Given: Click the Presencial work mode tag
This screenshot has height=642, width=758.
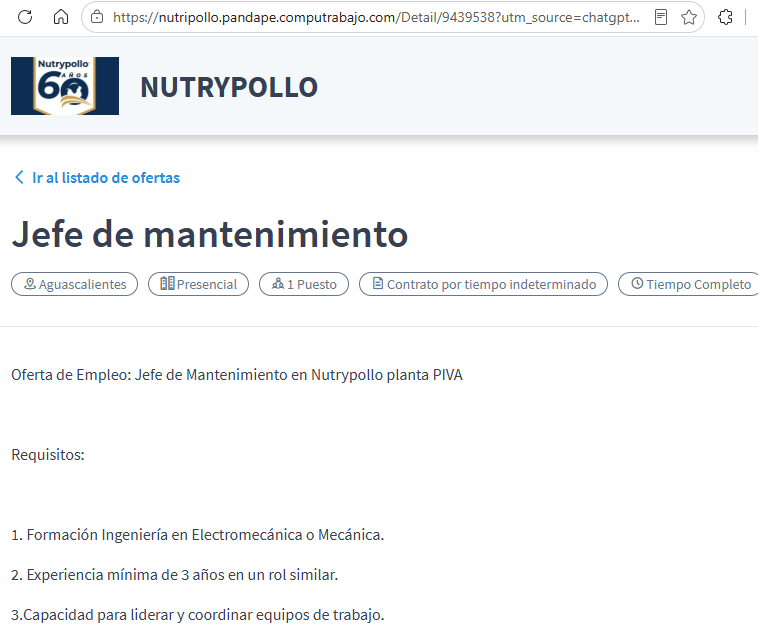Looking at the screenshot, I should 198,284.
